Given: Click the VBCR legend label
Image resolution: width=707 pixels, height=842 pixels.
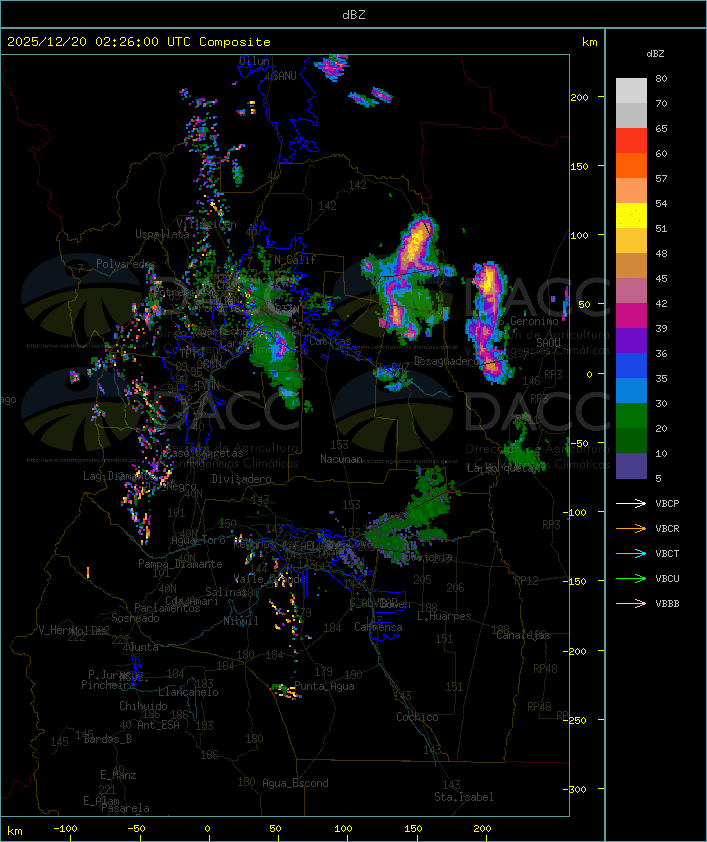Looking at the screenshot, I should point(667,528).
